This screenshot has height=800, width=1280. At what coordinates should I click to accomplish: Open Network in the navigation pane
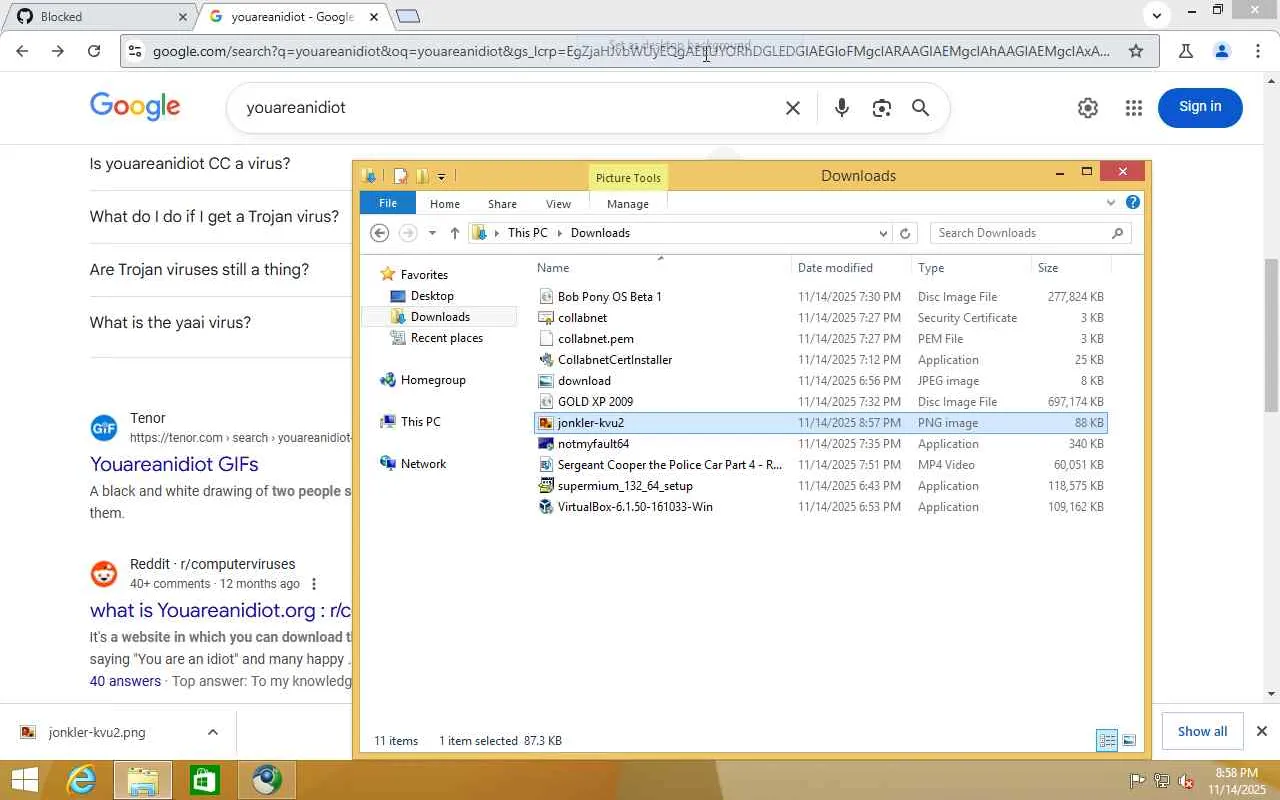tap(423, 464)
